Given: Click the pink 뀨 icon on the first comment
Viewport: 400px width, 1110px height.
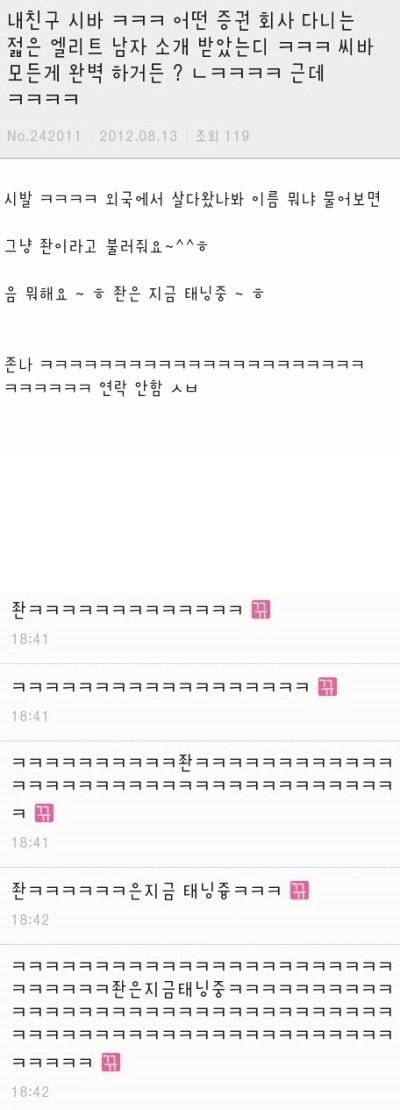Looking at the screenshot, I should coord(261,610).
